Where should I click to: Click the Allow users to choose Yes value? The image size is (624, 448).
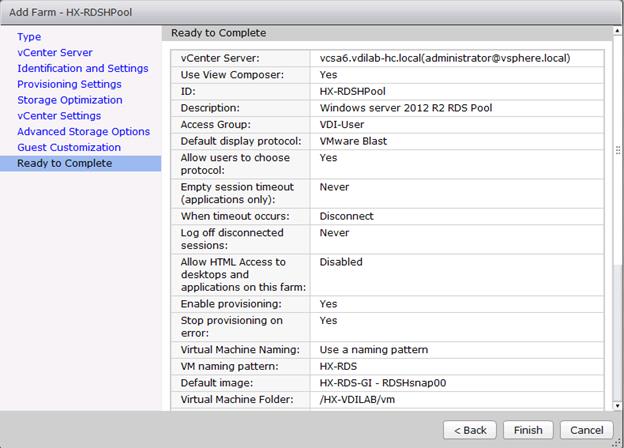coord(328,158)
